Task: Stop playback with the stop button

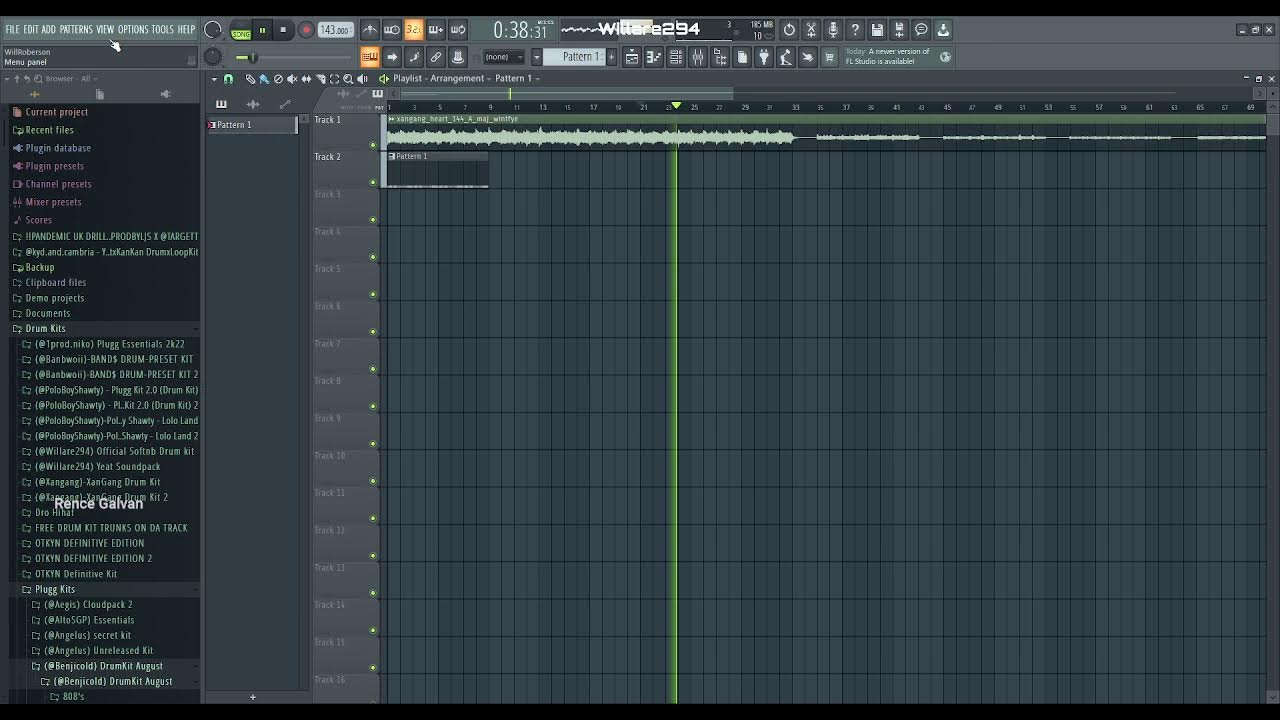Action: [x=283, y=30]
